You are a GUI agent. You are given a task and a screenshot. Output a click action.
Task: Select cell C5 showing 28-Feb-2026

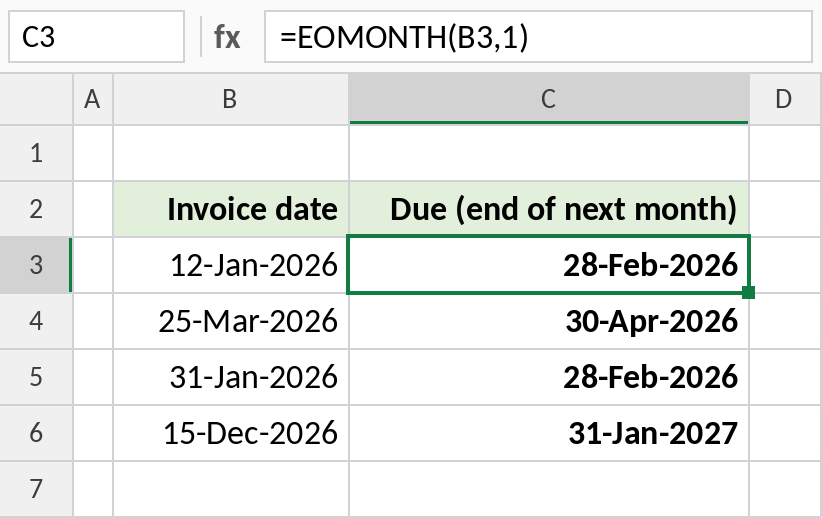tap(549, 377)
